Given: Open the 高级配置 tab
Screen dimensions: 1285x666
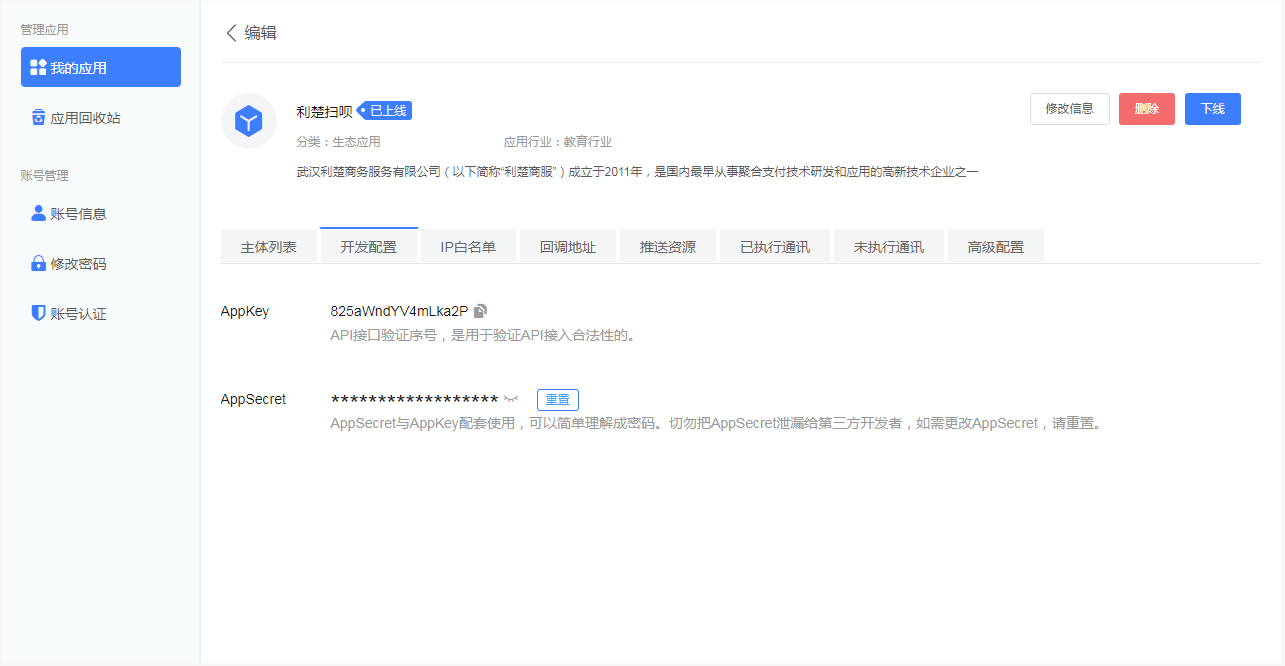Looking at the screenshot, I should (x=996, y=245).
